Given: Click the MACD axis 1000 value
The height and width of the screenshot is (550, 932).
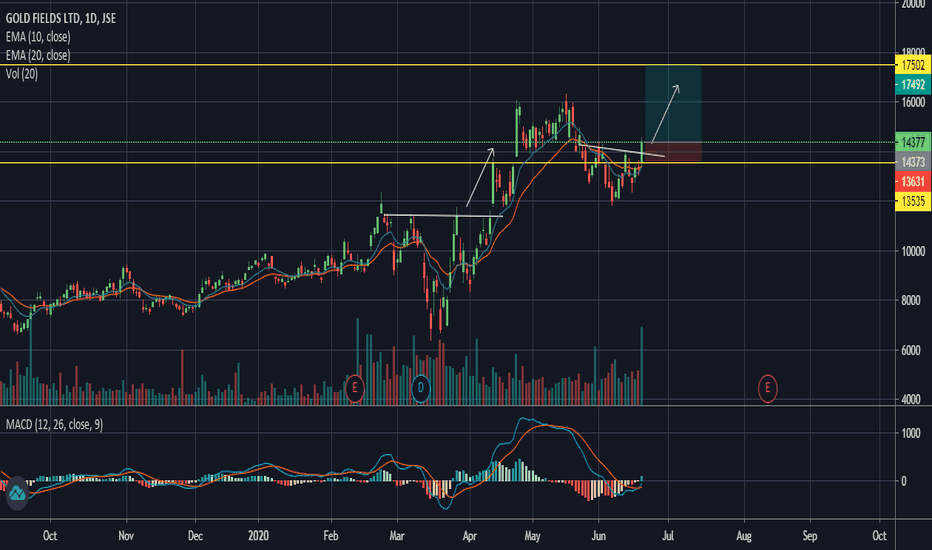Looking at the screenshot, I should pyautogui.click(x=911, y=433).
